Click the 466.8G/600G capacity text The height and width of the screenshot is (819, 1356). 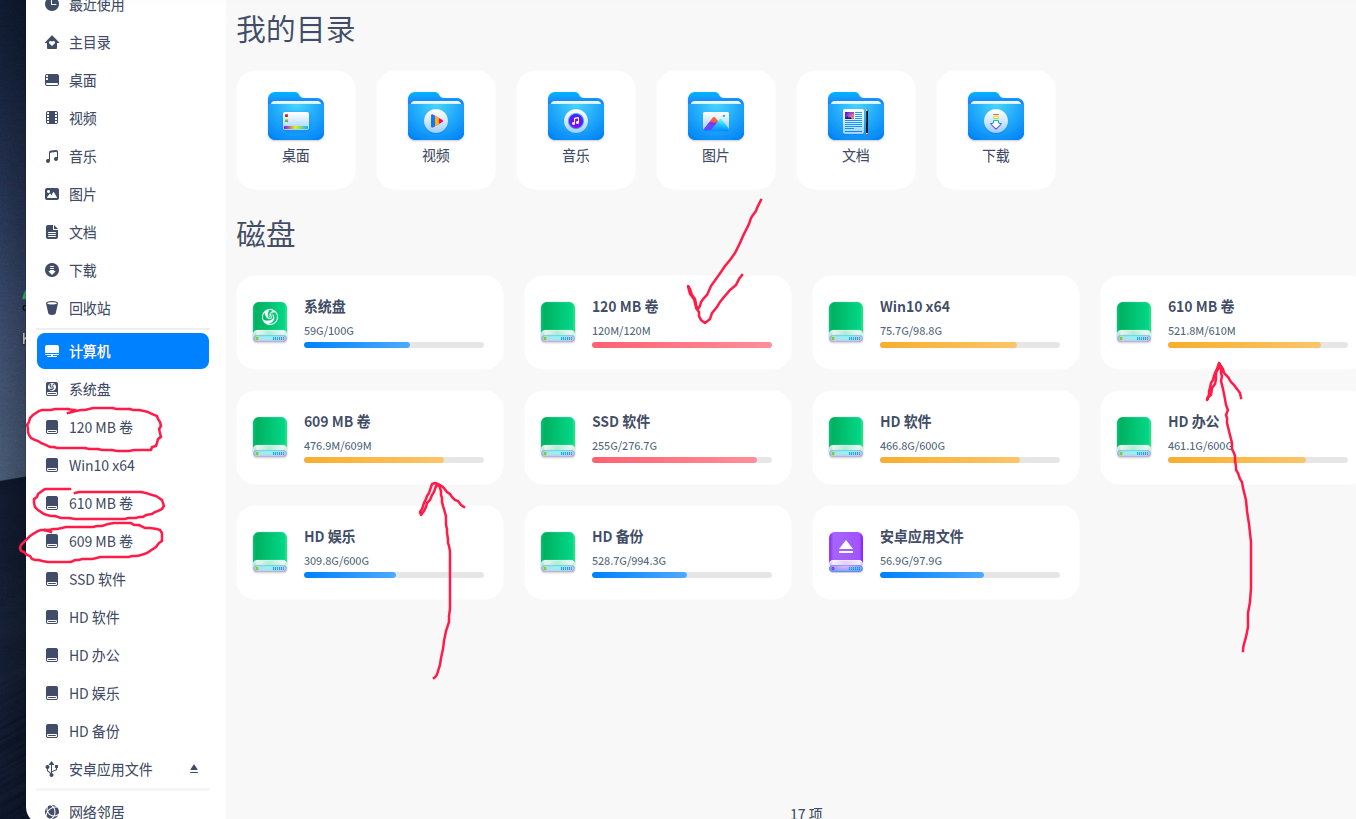click(912, 446)
